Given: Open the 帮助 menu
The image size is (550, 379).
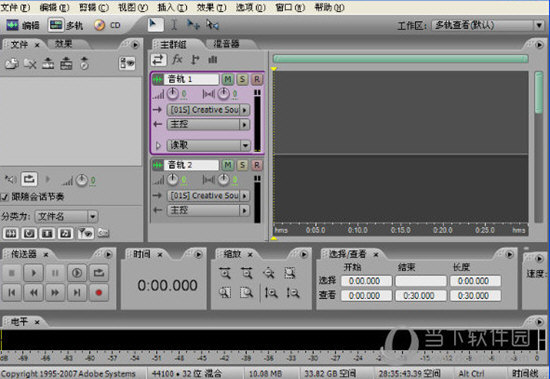Looking at the screenshot, I should point(329,7).
